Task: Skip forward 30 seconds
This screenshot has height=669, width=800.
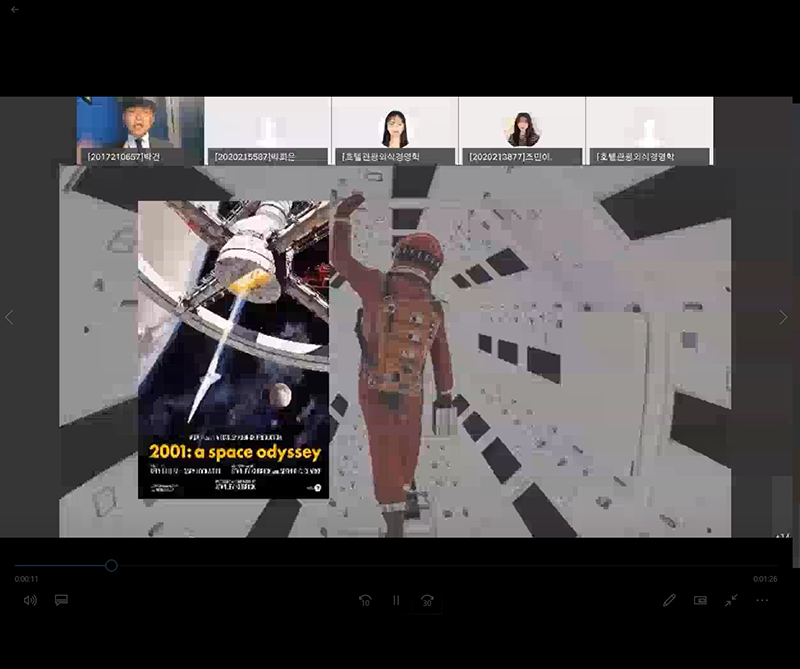Action: (x=427, y=601)
